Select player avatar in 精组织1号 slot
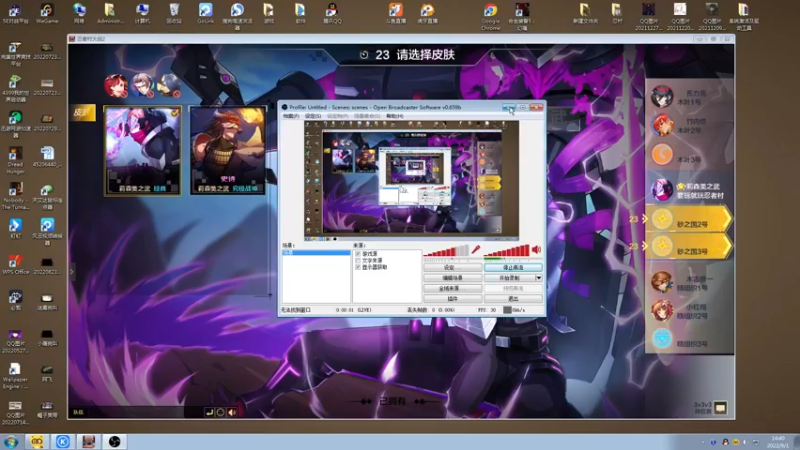 (662, 282)
